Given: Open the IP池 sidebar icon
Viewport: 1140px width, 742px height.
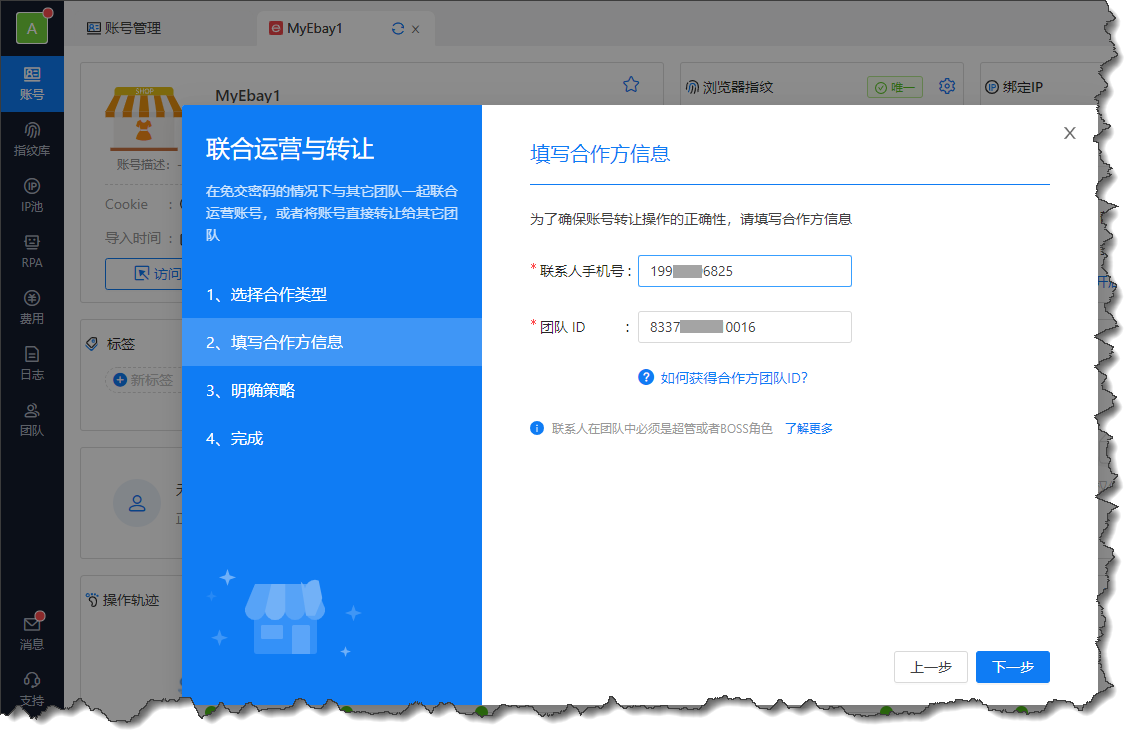Looking at the screenshot, I should click(x=32, y=195).
